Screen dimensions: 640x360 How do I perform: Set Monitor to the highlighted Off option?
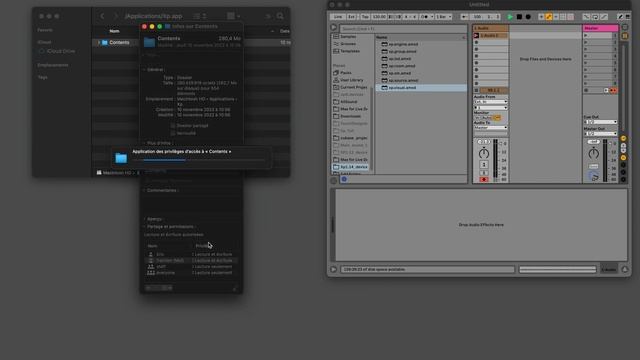497,118
